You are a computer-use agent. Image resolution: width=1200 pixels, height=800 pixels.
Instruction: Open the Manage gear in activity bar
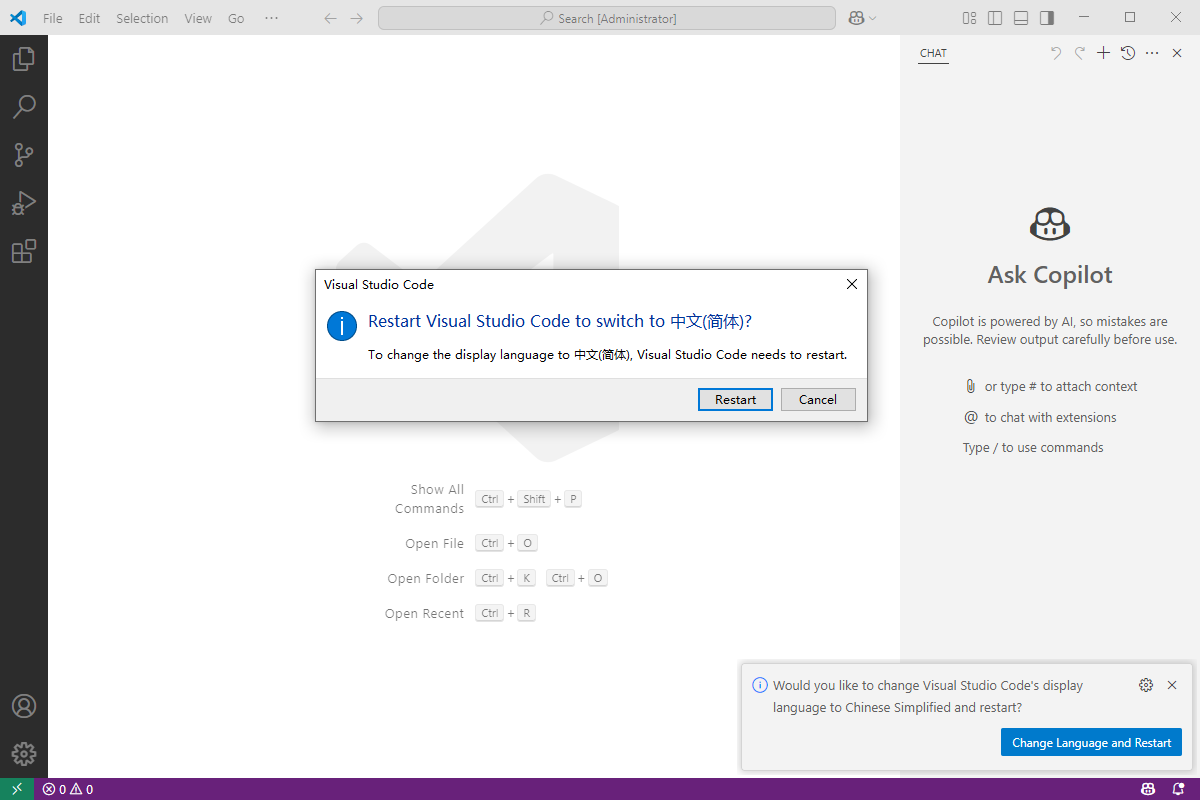(x=24, y=754)
